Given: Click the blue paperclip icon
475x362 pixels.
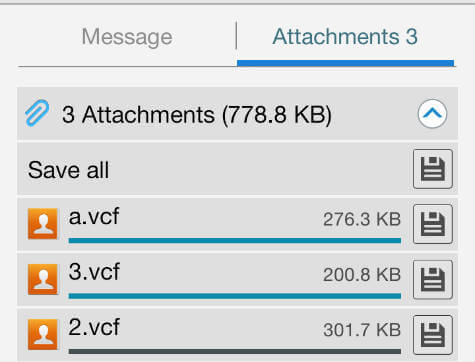Looking at the screenshot, I should 37,113.
